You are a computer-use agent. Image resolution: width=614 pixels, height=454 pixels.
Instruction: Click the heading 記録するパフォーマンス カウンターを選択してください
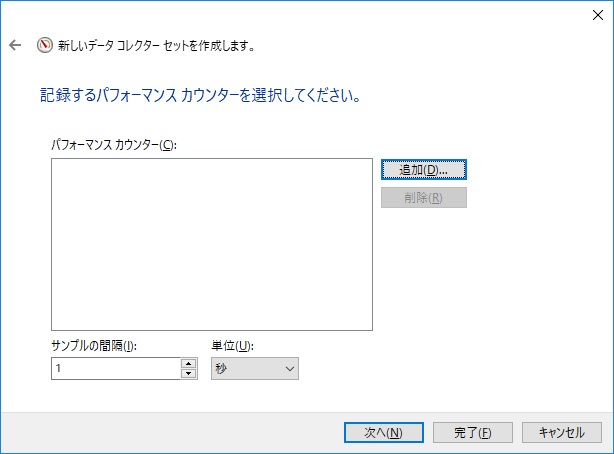[198, 98]
